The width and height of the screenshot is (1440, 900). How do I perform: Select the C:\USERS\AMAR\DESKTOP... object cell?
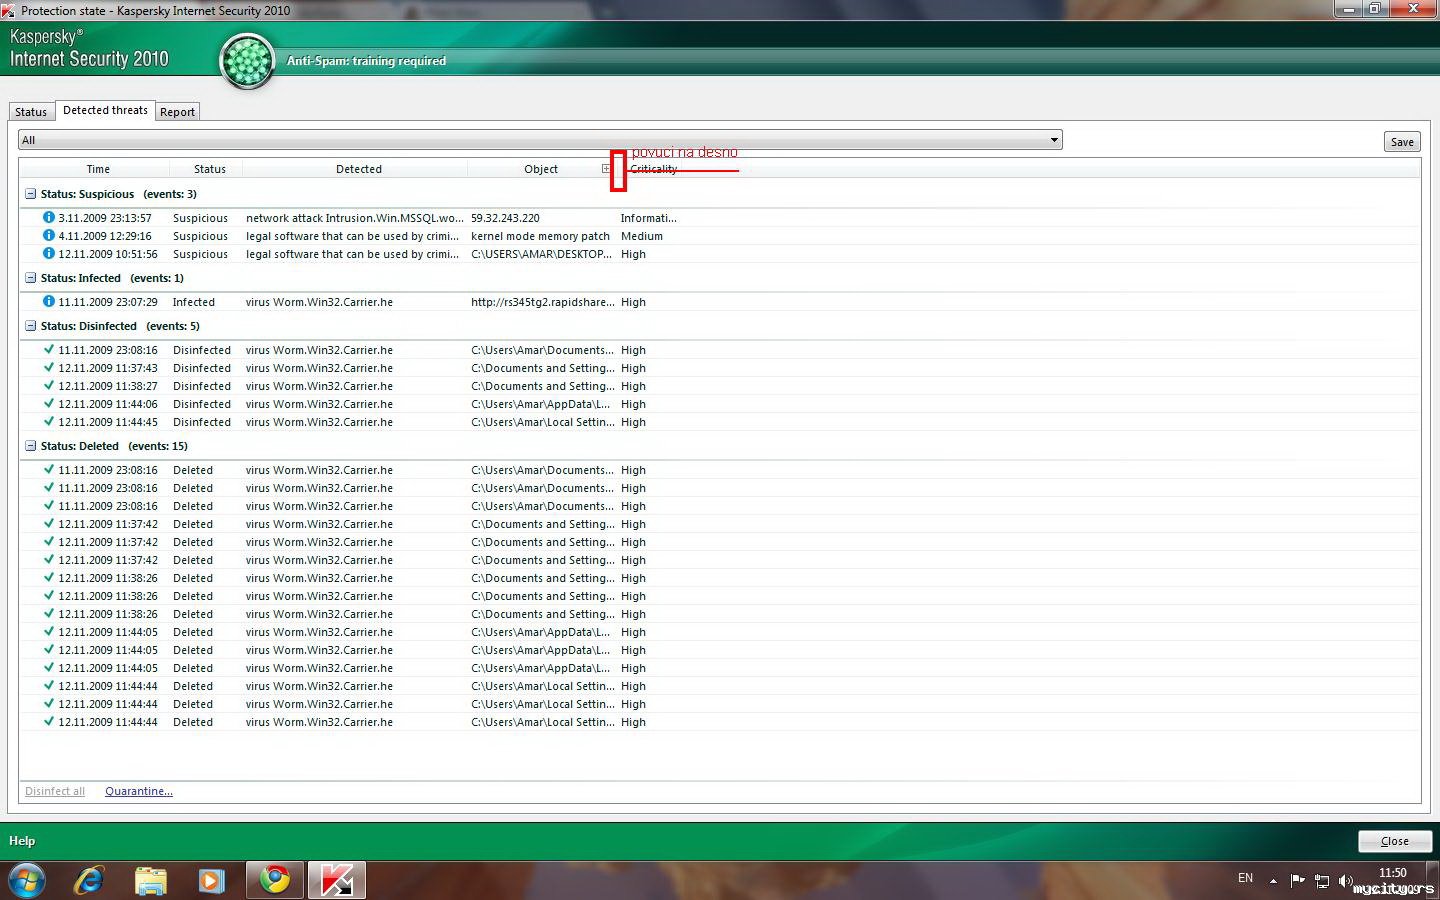pyautogui.click(x=542, y=254)
